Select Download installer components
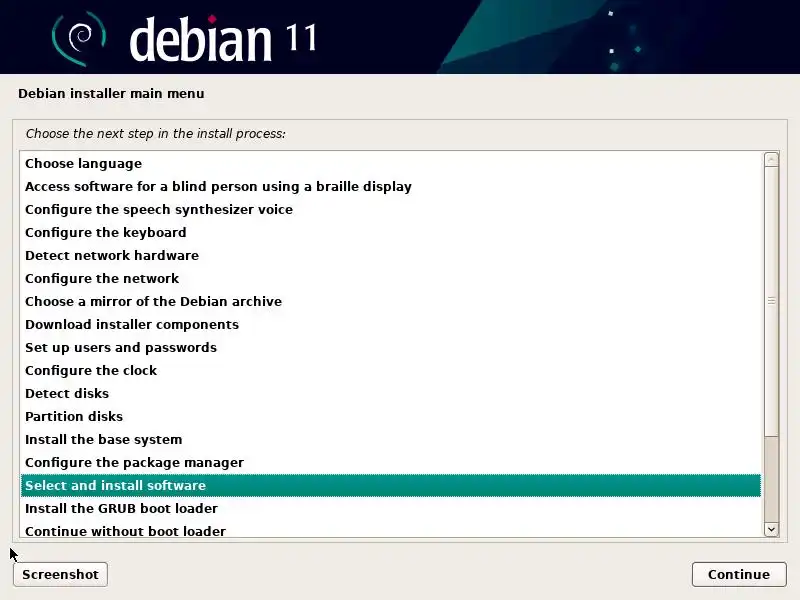Viewport: 800px width, 600px height. (x=391, y=324)
